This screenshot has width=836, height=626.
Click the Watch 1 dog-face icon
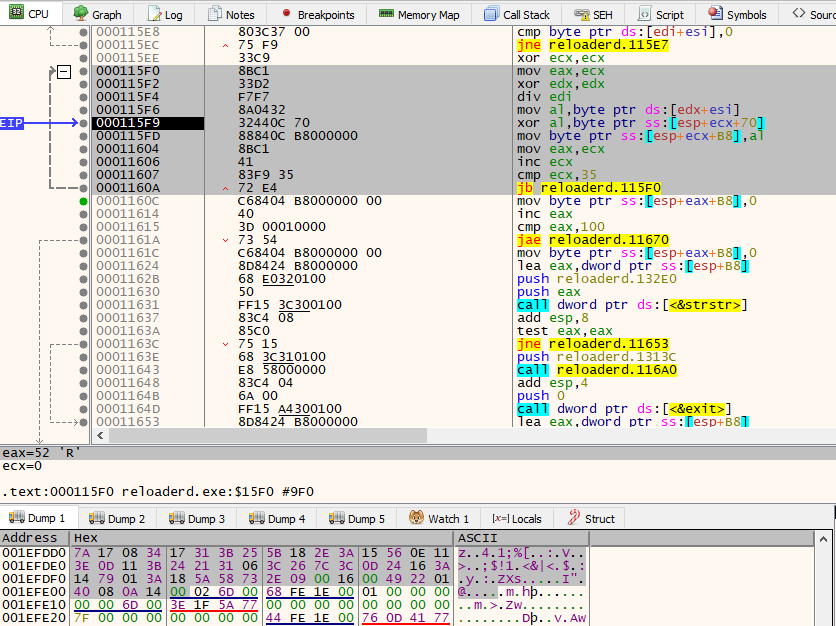(x=416, y=517)
